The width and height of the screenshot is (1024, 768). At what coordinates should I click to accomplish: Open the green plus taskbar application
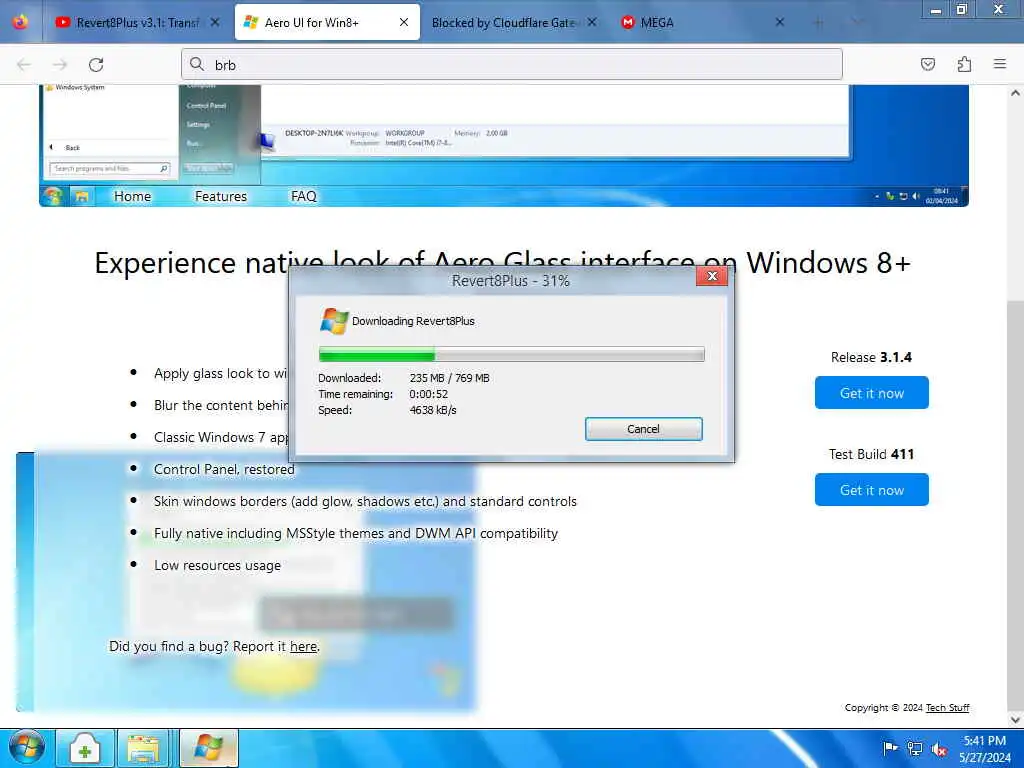(86, 748)
